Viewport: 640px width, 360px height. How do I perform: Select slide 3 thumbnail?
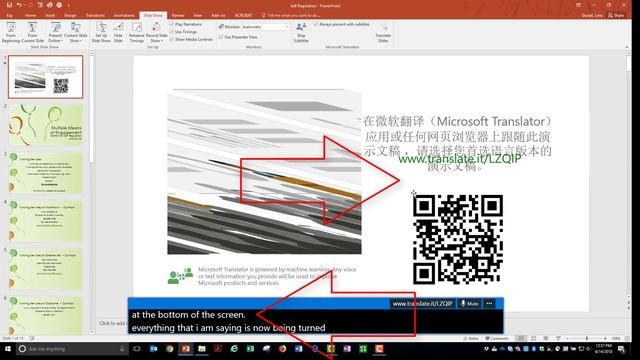point(46,173)
